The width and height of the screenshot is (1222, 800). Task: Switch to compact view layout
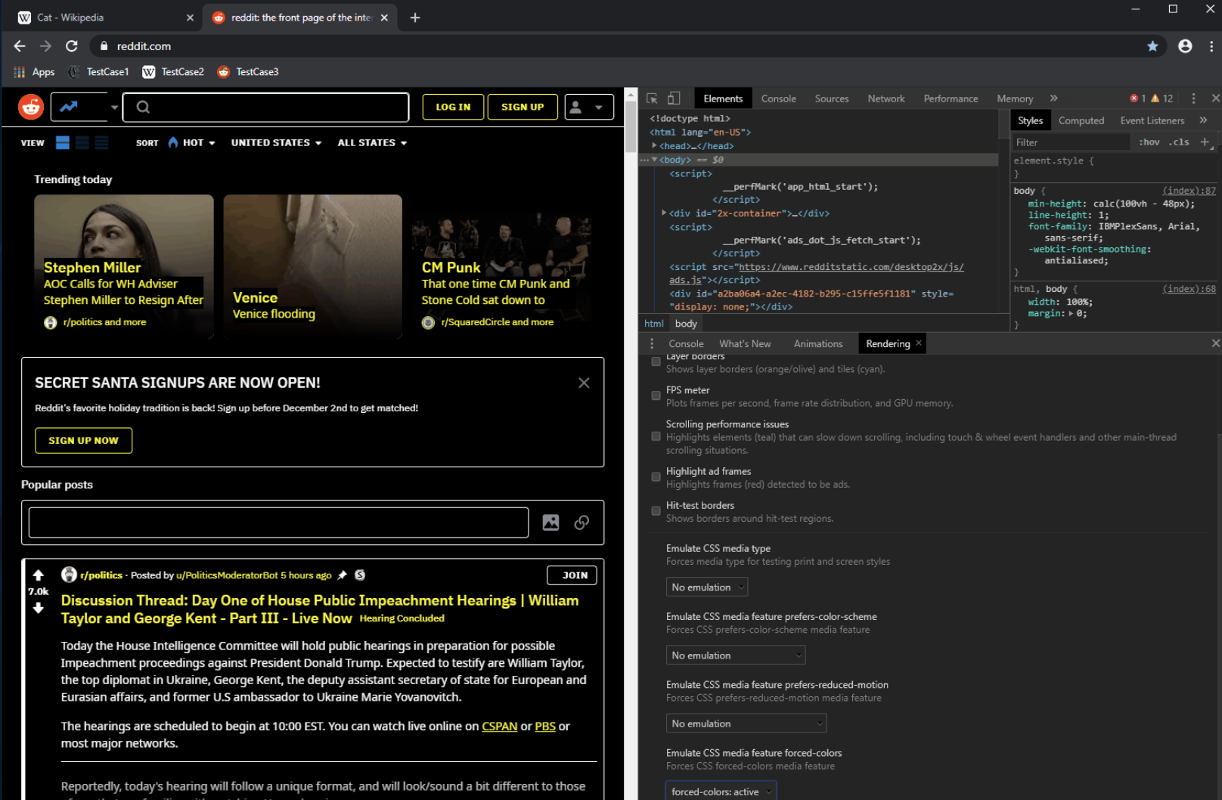click(101, 143)
